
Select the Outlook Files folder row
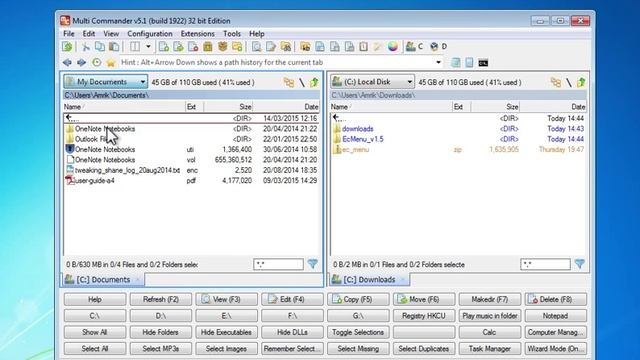[x=191, y=139]
